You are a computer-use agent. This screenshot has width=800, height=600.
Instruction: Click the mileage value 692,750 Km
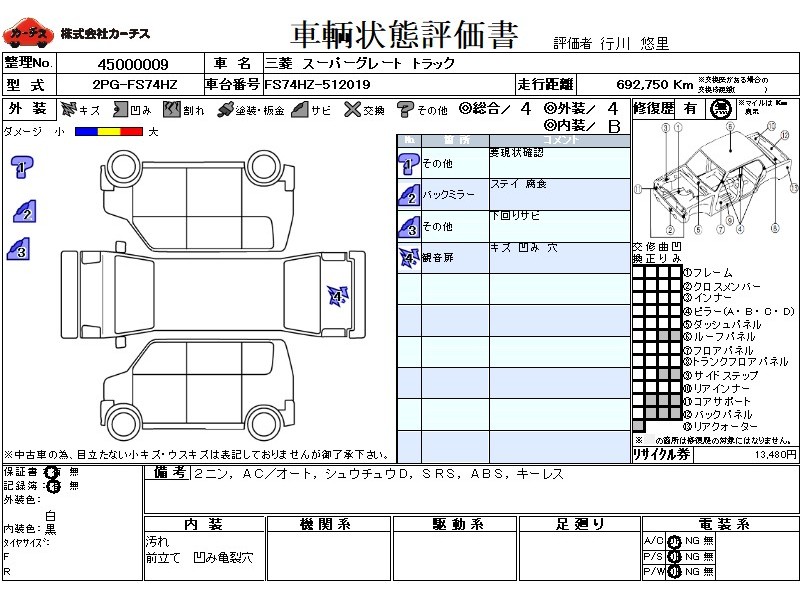655,84
